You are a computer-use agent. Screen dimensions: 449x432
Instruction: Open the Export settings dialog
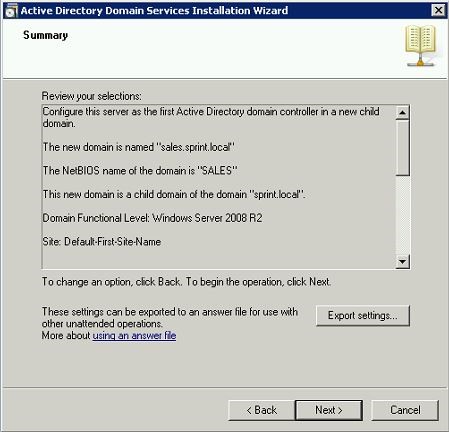(x=363, y=315)
